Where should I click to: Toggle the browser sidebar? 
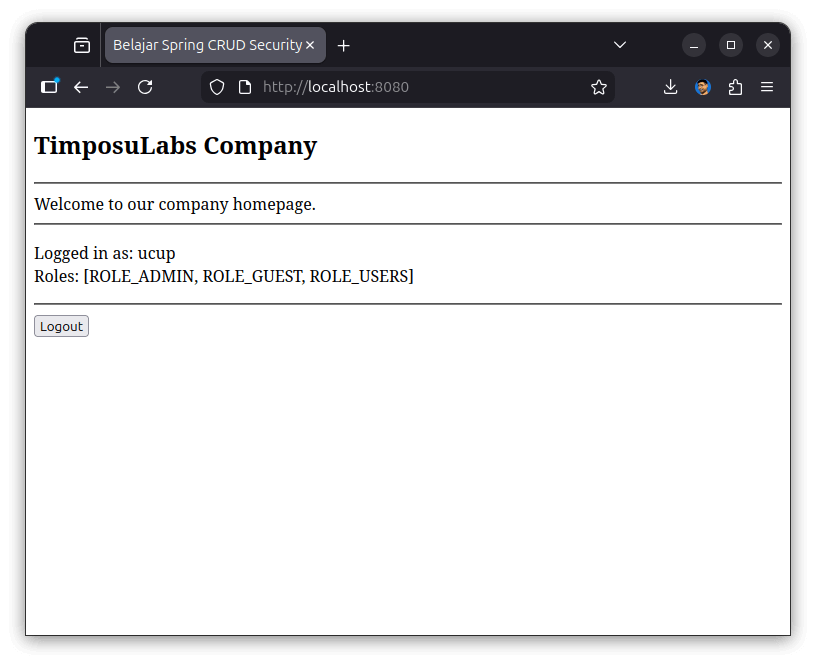49,87
